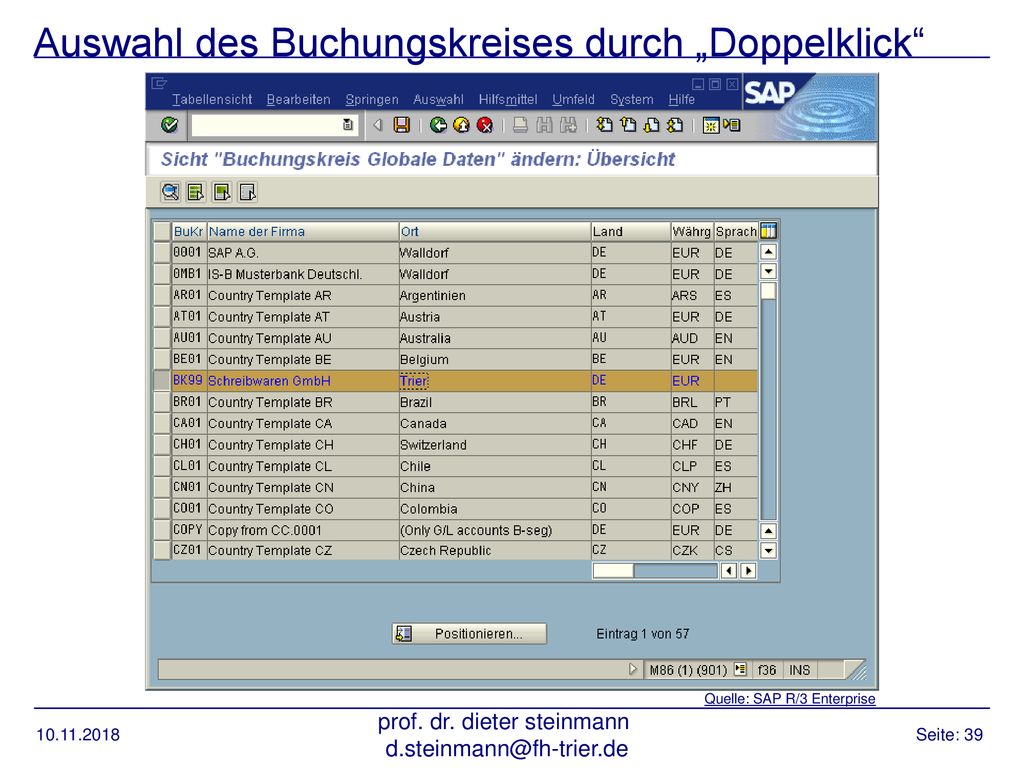Toggle row selector for CH01 row
Screen dimensions: 1024x768
coord(162,445)
